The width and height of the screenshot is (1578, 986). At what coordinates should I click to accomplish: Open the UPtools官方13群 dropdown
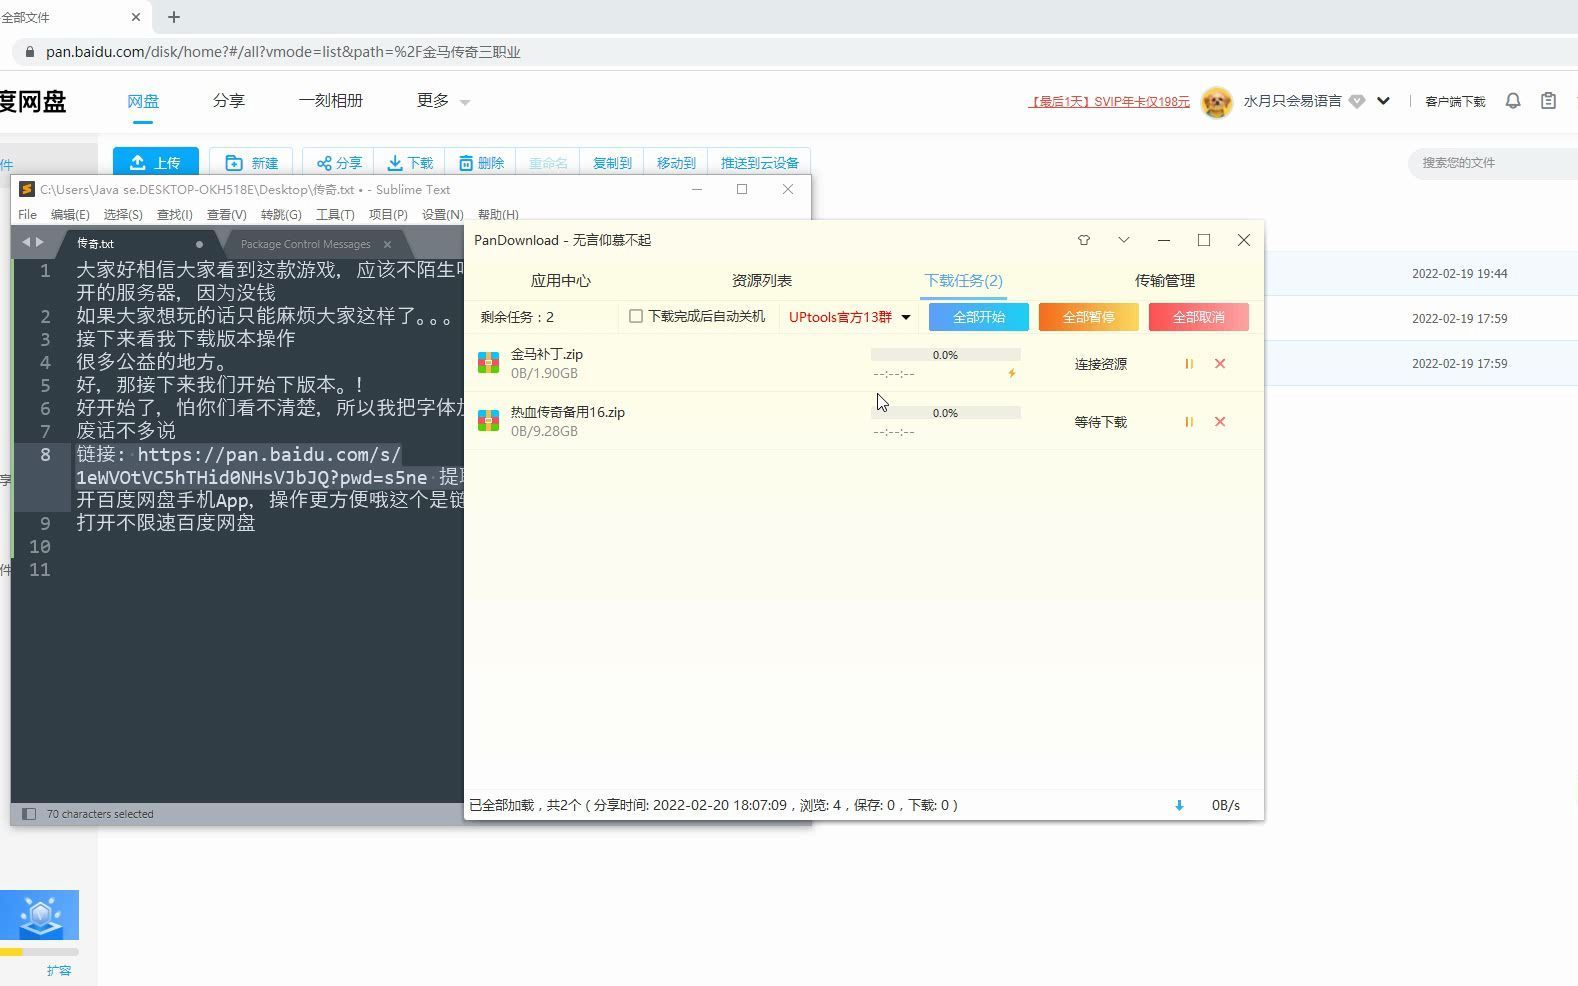[850, 317]
